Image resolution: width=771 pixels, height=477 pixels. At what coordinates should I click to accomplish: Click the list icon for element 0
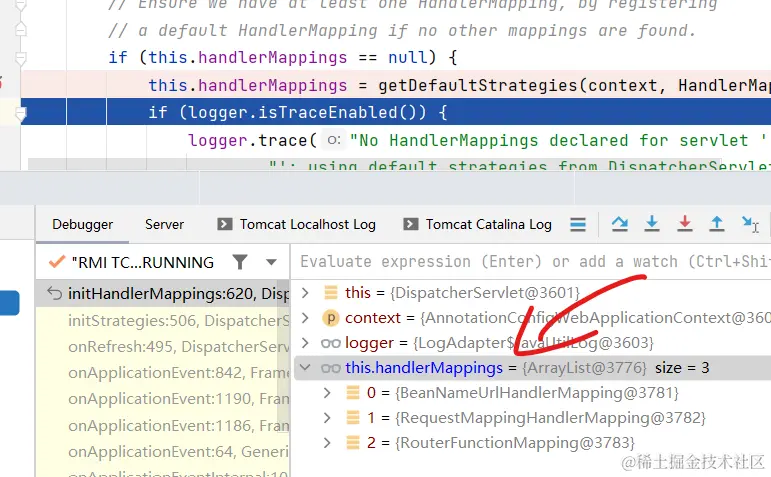point(353,393)
